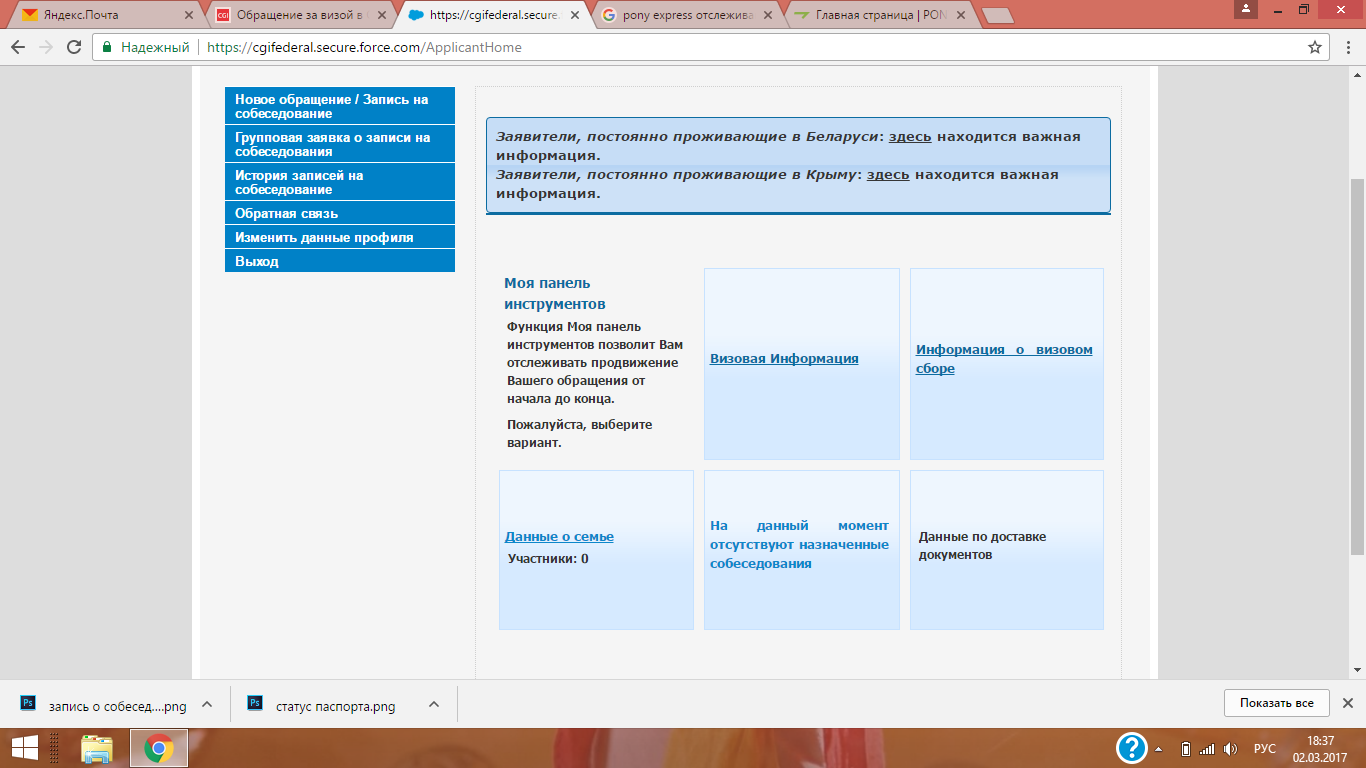The height and width of the screenshot is (768, 1366).
Task: Open File Explorer from the taskbar
Action: pyautogui.click(x=97, y=748)
